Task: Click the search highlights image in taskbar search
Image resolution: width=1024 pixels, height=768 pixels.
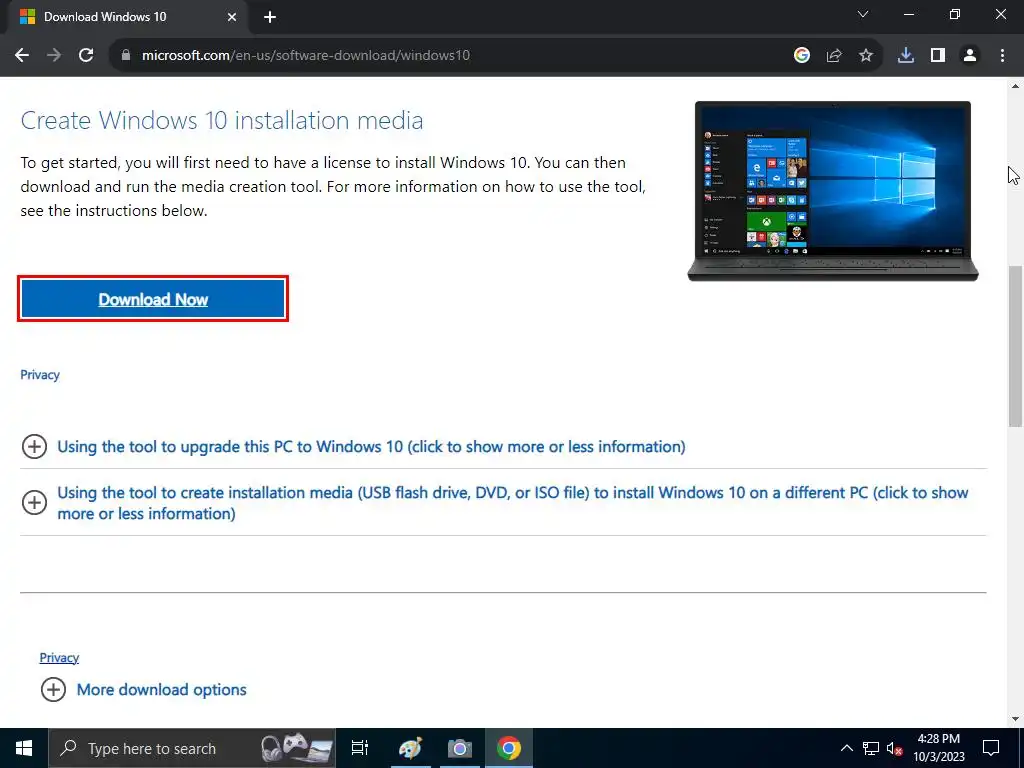Action: click(296, 748)
